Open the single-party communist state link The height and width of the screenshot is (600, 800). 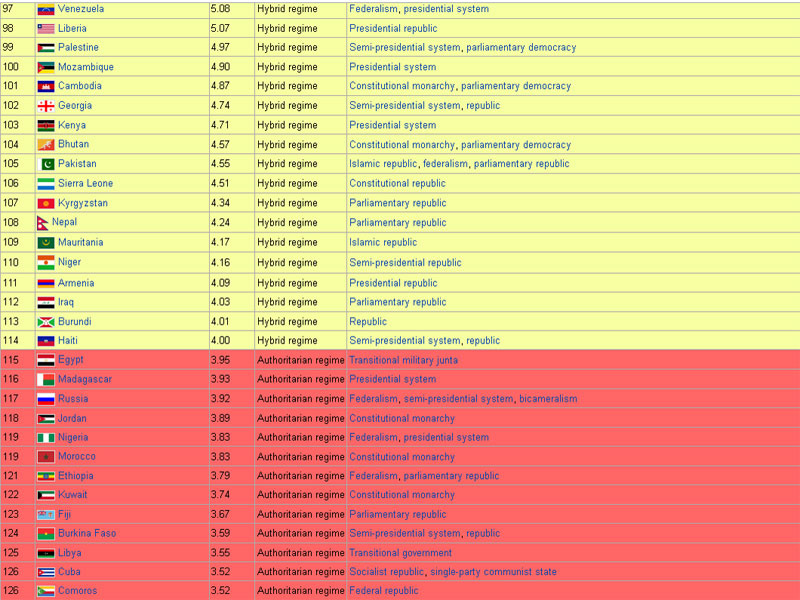493,572
